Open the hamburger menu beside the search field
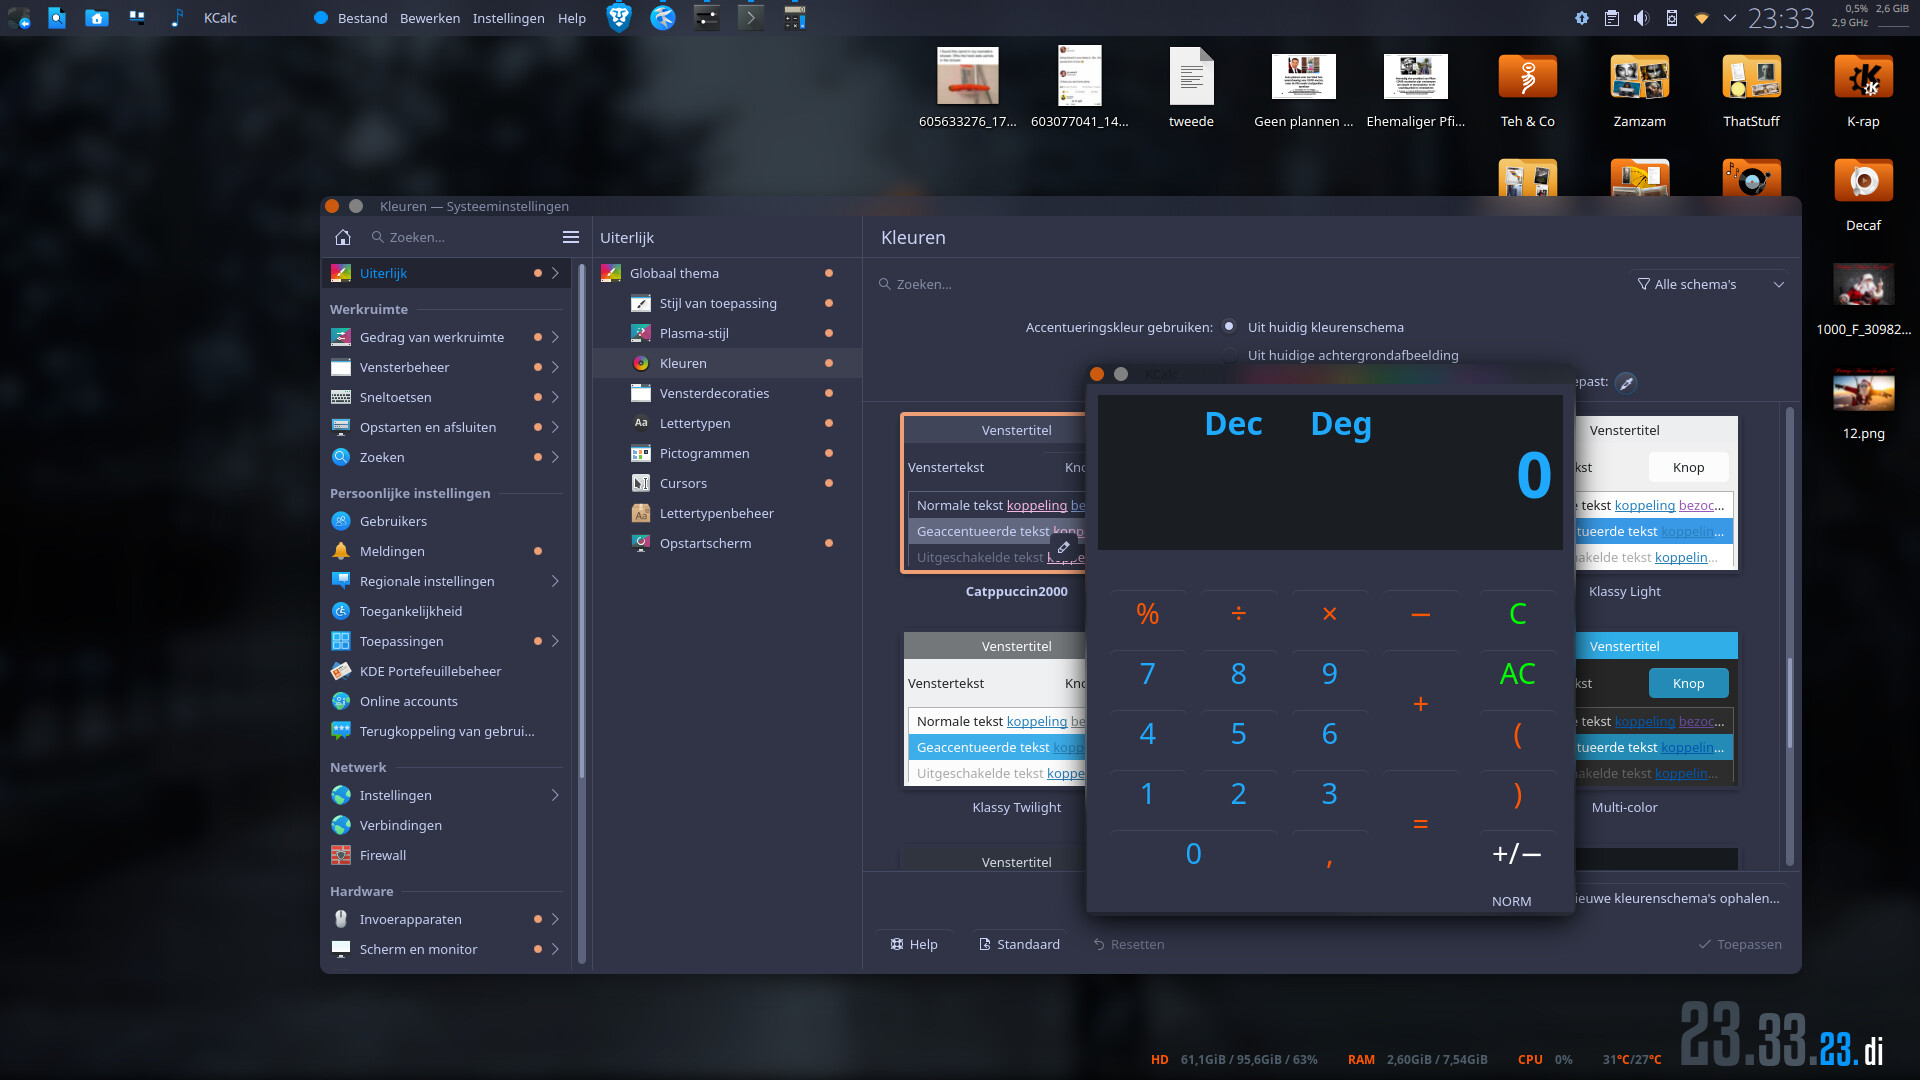Screen dimensions: 1920x1080 point(571,237)
